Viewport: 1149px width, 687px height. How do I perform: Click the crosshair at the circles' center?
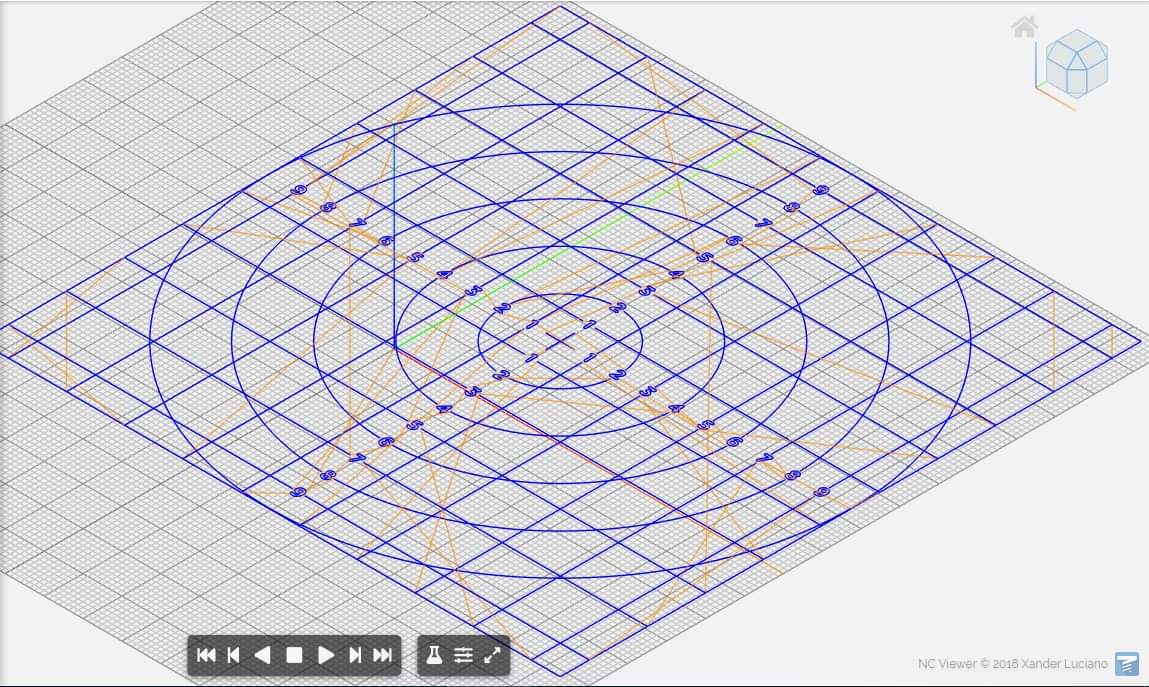tap(560, 341)
